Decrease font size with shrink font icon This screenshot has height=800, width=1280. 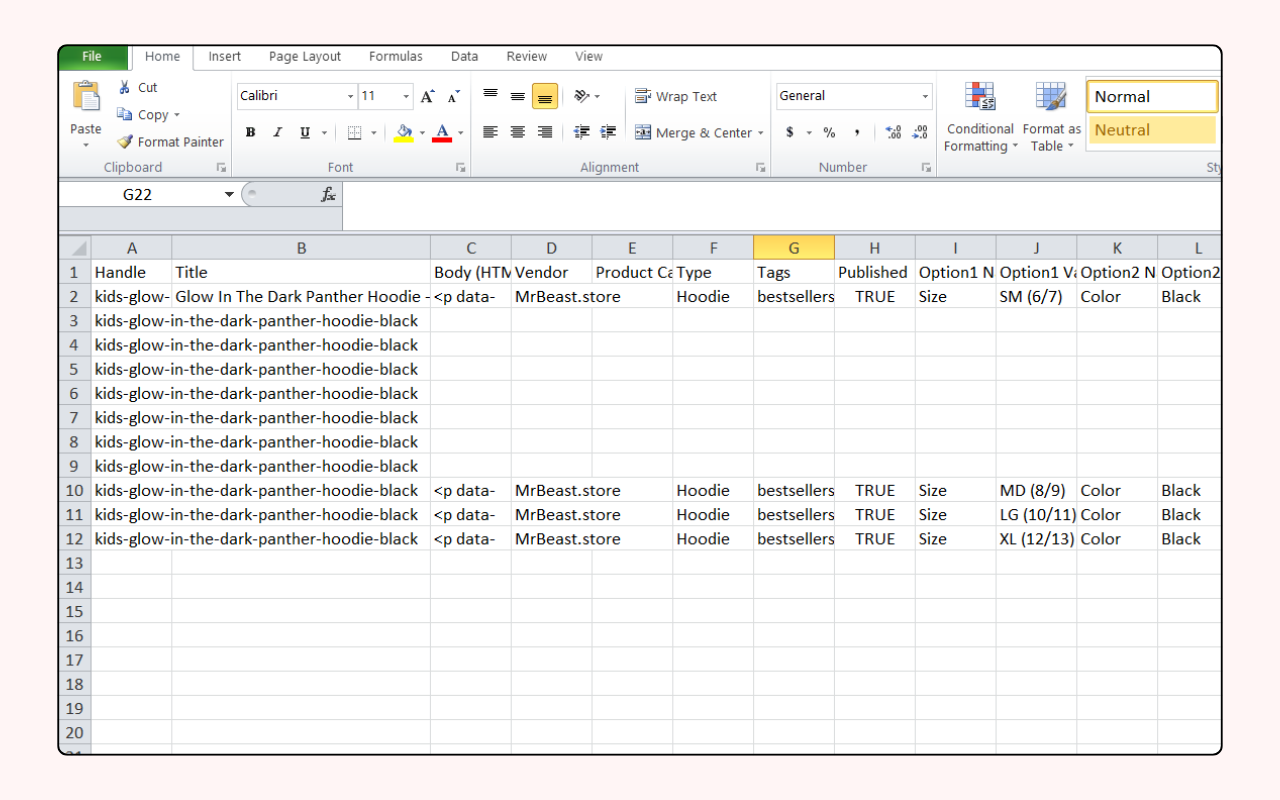(x=453, y=96)
